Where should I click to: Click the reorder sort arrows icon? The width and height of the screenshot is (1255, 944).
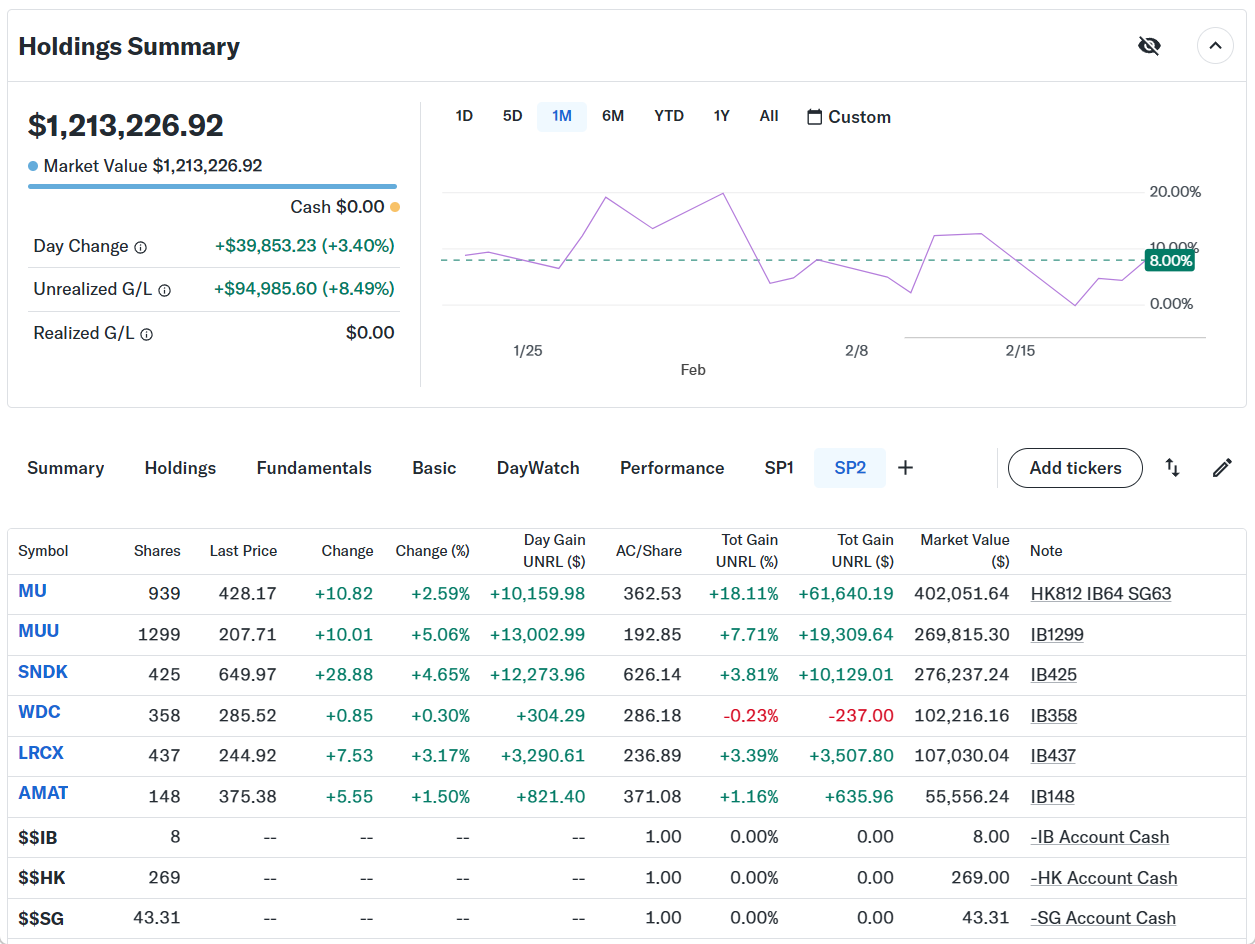[1172, 468]
